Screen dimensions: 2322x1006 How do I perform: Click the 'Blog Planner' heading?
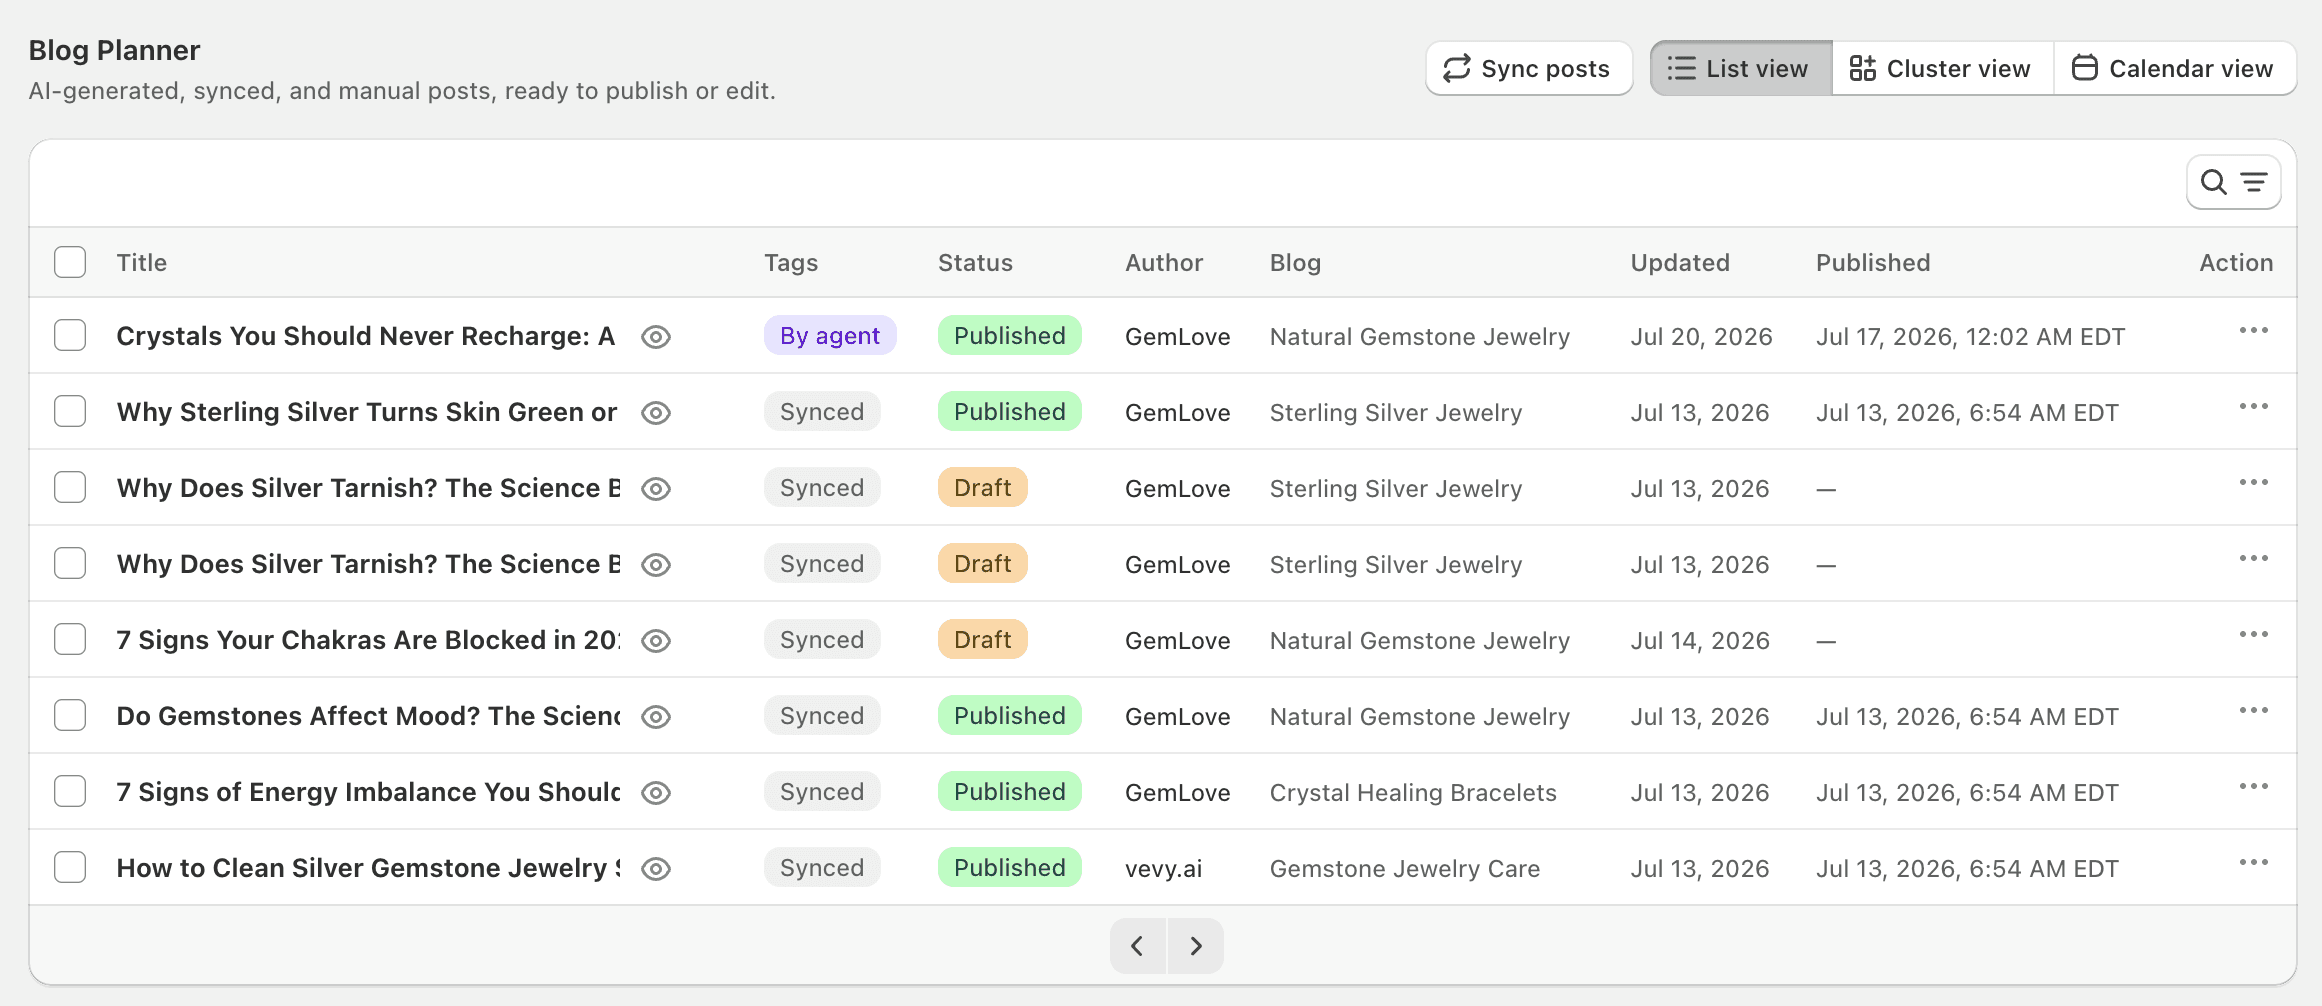(x=114, y=50)
